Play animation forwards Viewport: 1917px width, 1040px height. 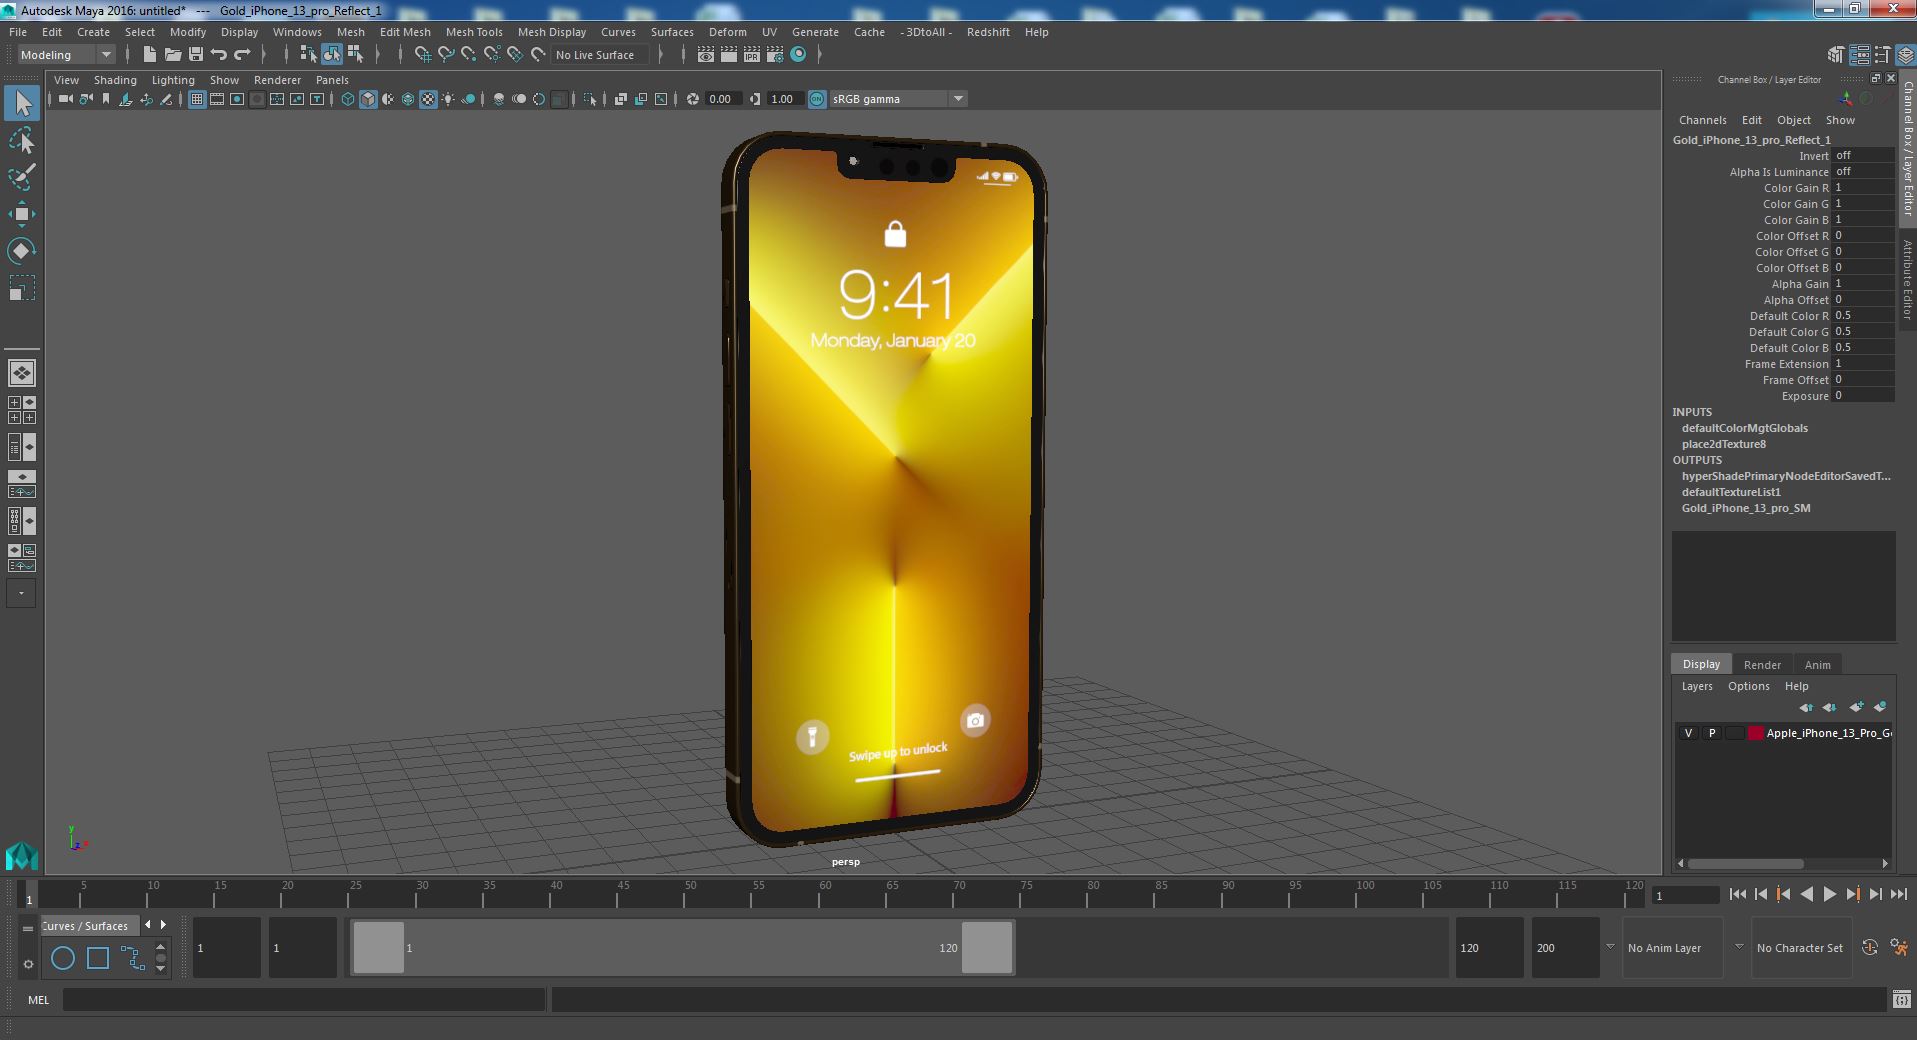(1829, 895)
